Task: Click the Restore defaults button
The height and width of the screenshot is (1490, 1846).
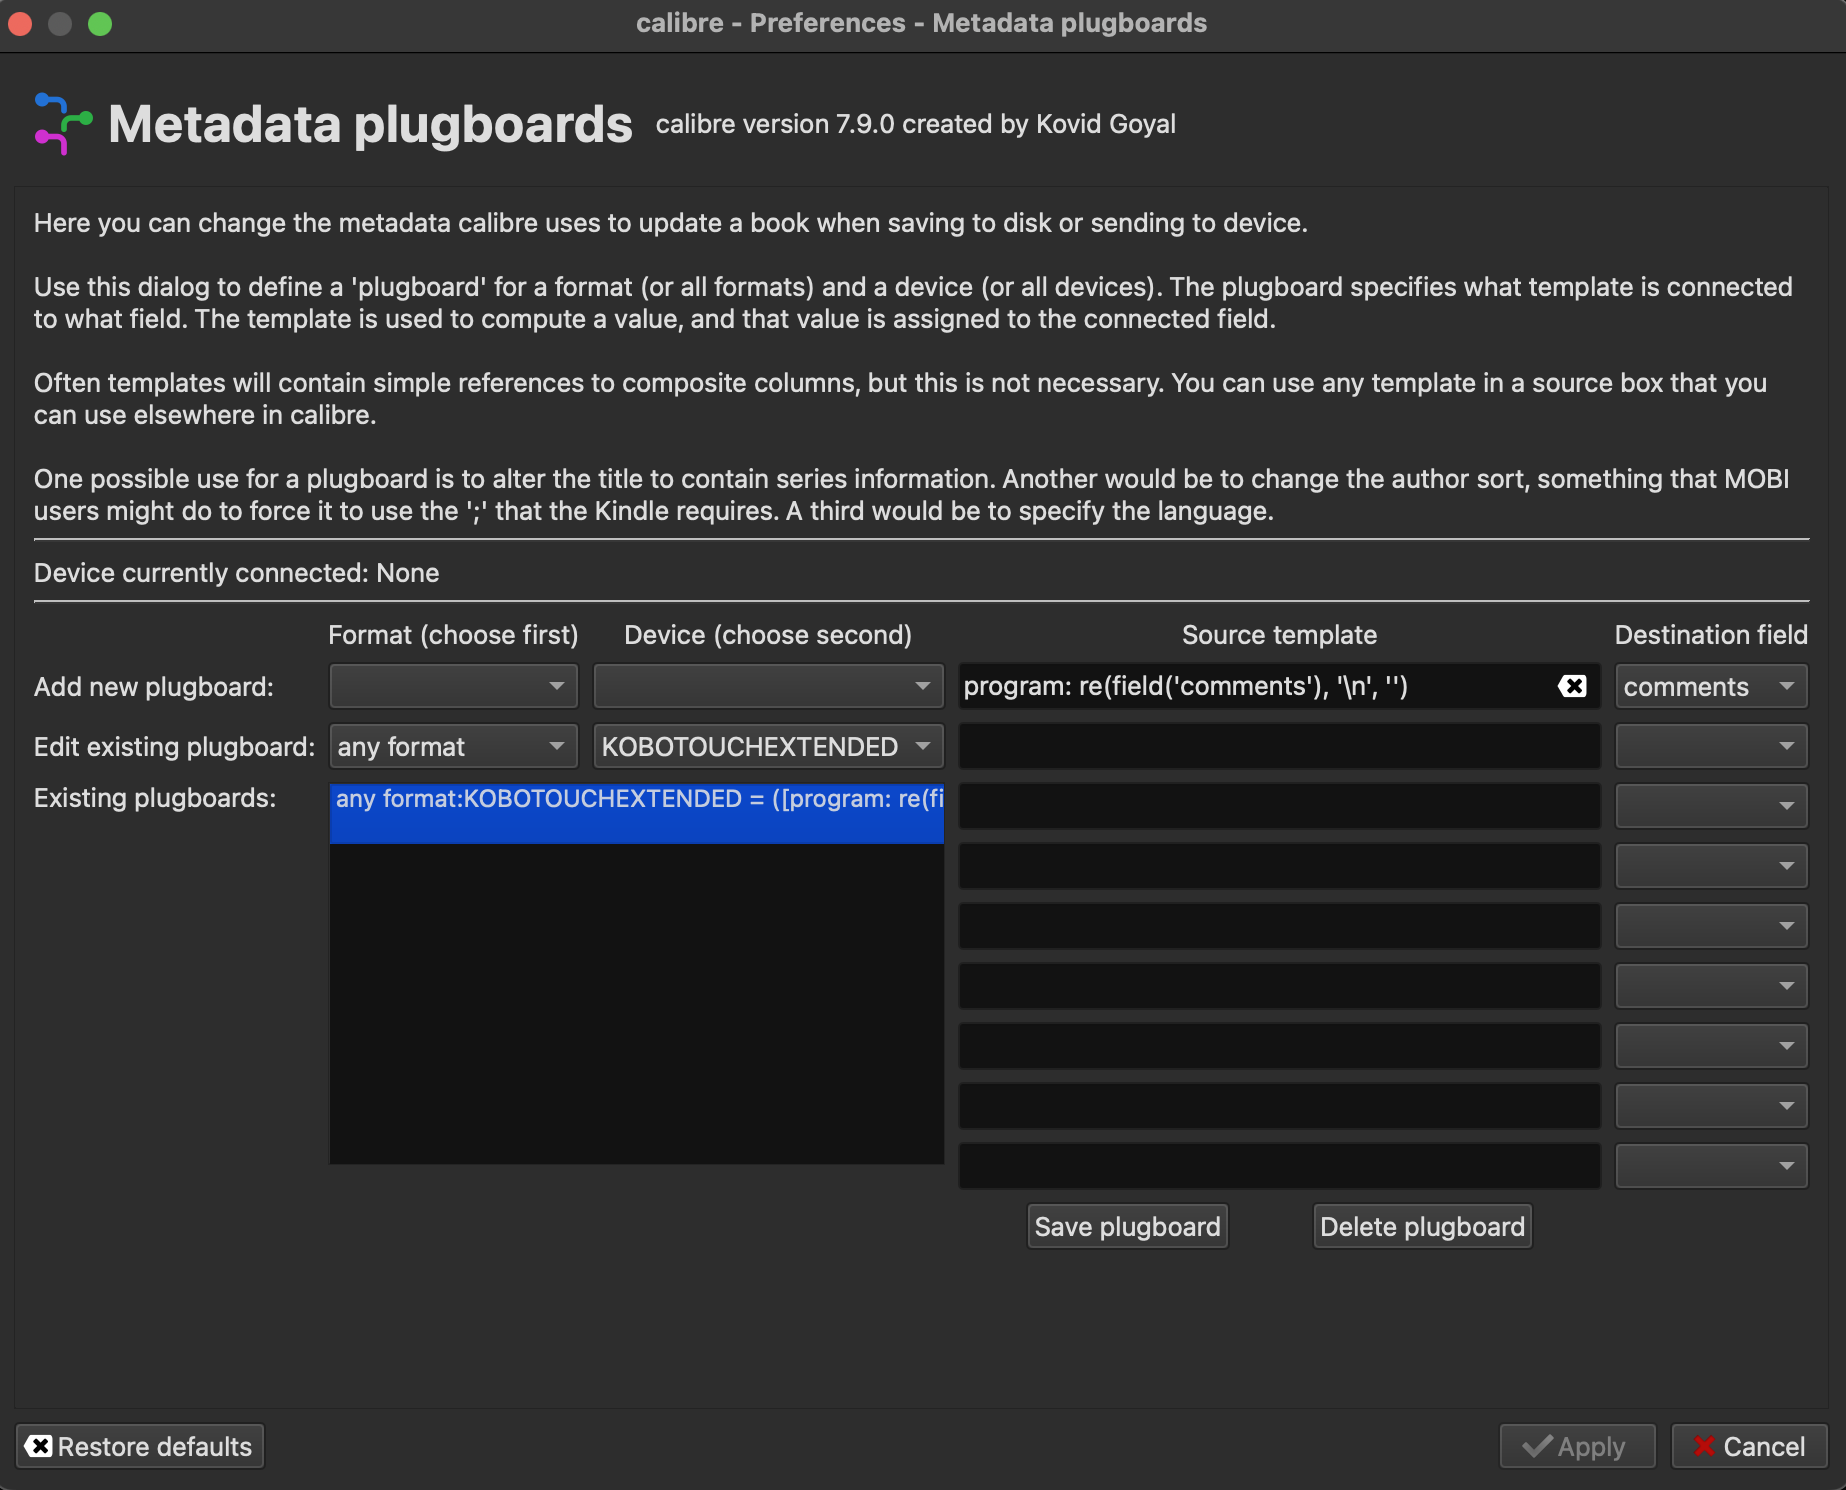Action: 140,1446
